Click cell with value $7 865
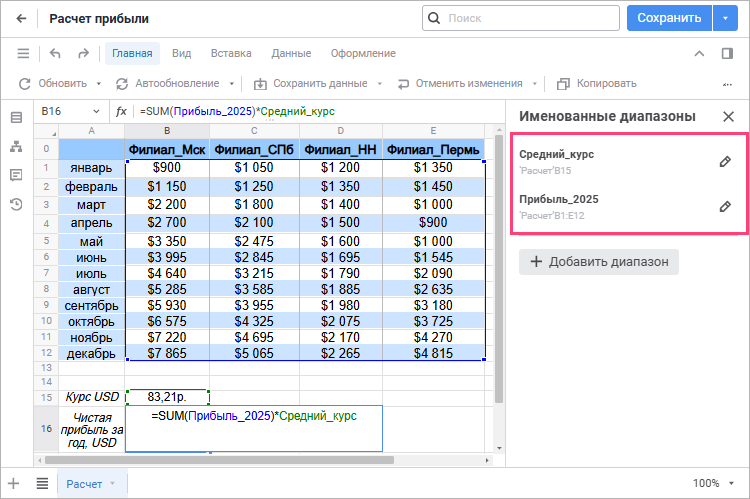 pyautogui.click(x=167, y=353)
